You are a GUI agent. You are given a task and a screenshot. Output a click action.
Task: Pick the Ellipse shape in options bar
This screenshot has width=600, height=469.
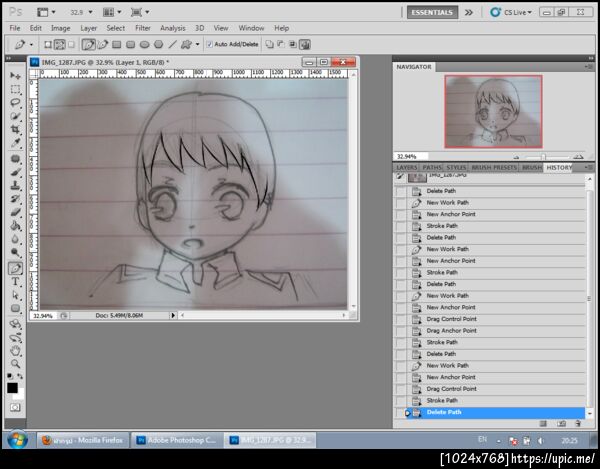[144, 45]
